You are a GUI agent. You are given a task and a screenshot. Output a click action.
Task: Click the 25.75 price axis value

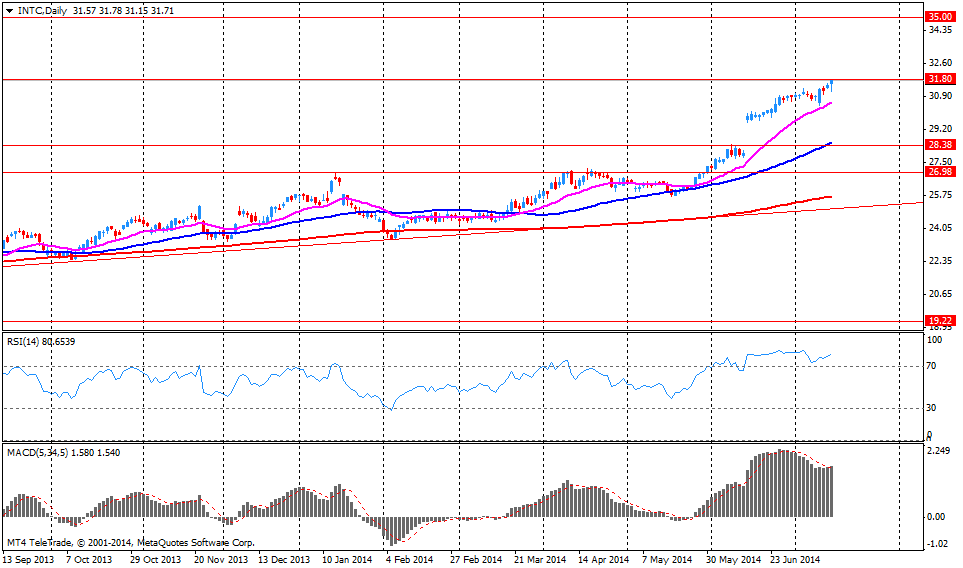(x=941, y=195)
